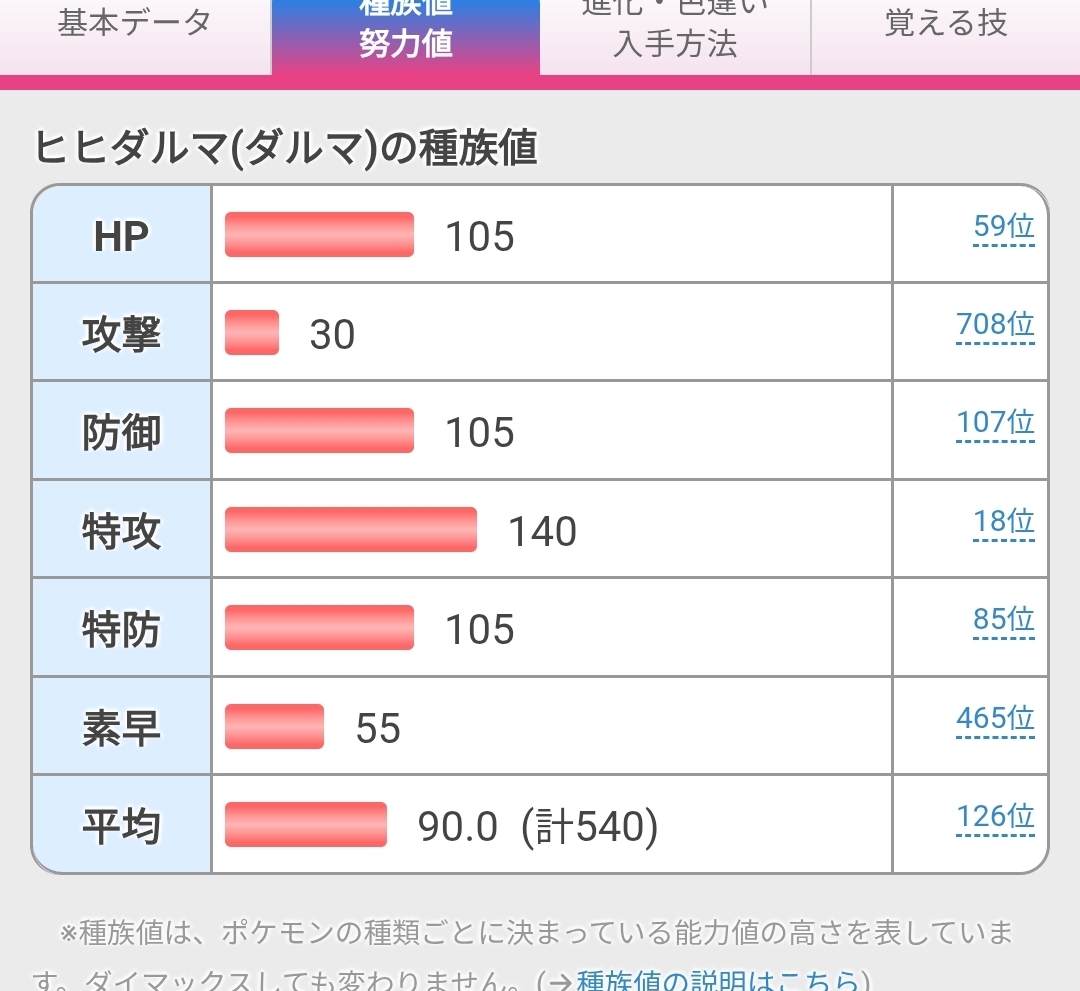The image size is (1080, 991).
Task: Click the 特防 rank link 85位
Action: point(1003,621)
